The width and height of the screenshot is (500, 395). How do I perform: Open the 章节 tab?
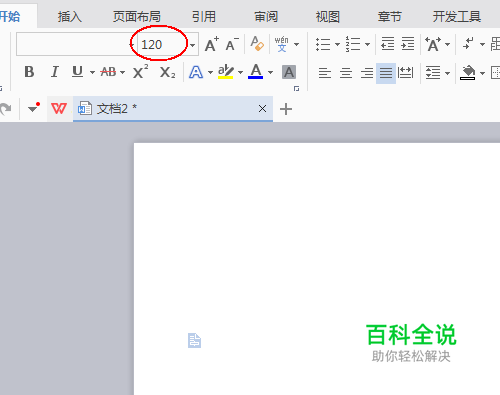coord(390,16)
